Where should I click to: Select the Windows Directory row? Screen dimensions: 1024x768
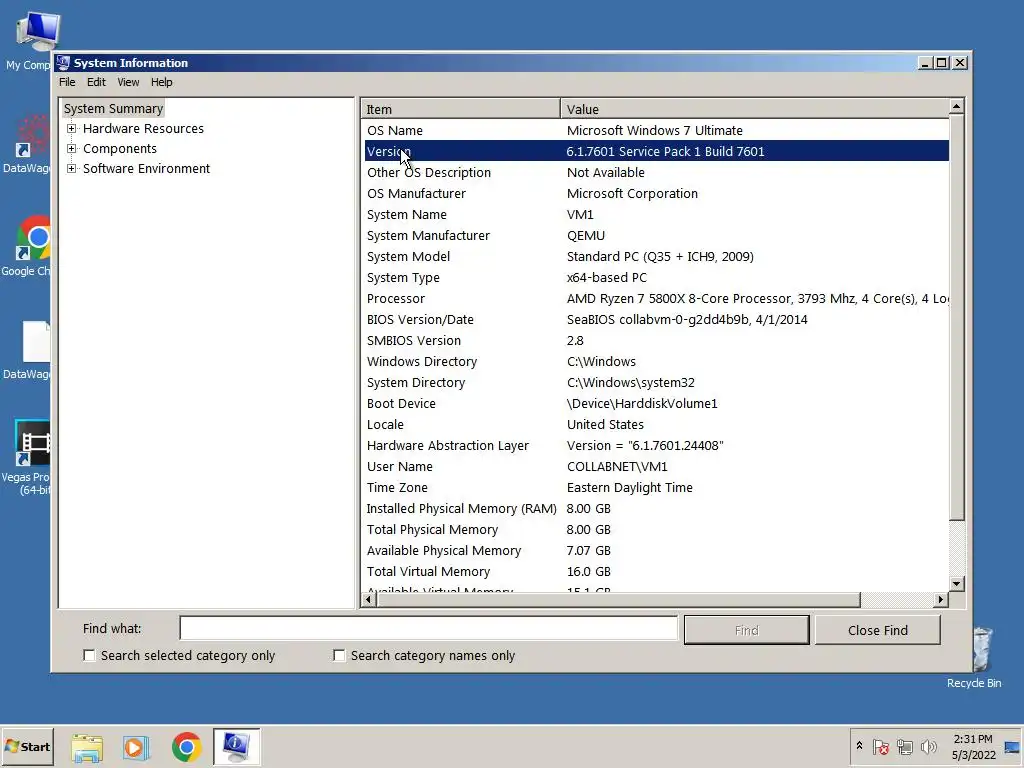click(656, 361)
